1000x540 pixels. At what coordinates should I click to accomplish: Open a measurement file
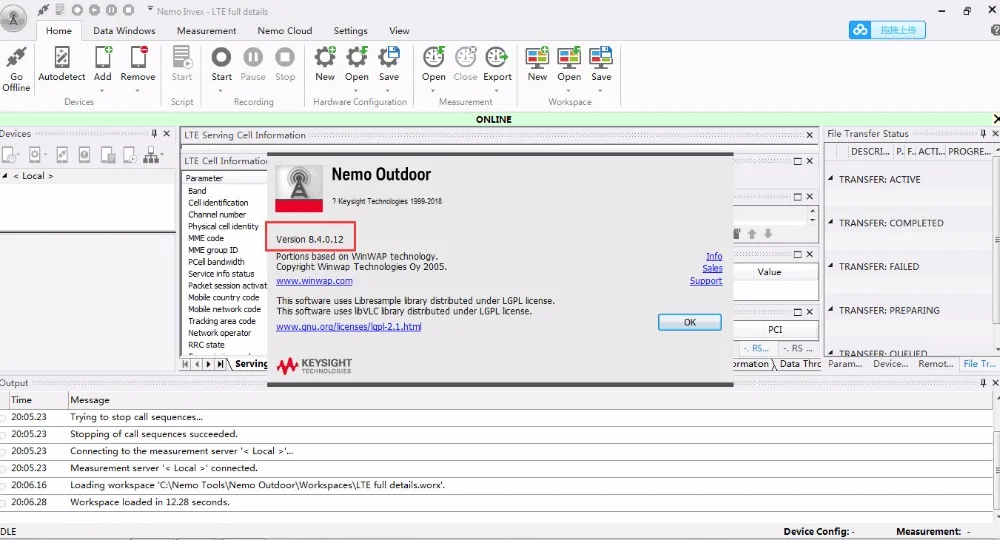(434, 57)
